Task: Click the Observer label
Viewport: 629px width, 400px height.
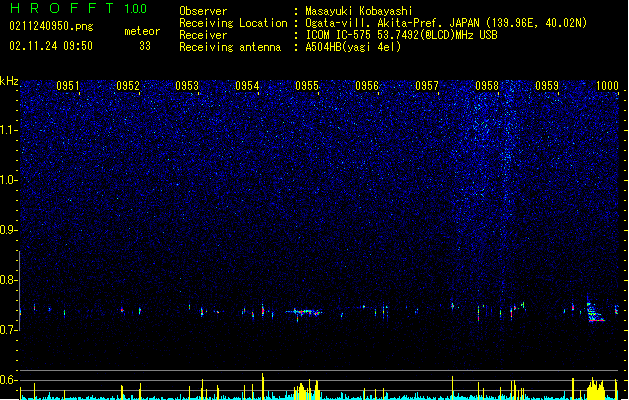Action: coord(203,11)
